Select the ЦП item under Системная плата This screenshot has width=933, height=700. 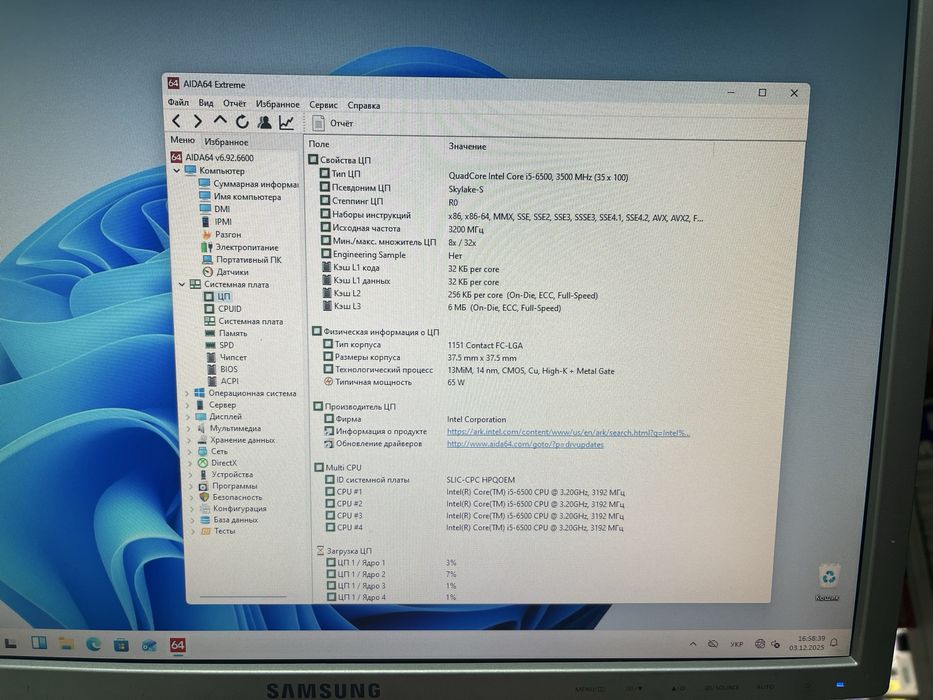(x=217, y=296)
